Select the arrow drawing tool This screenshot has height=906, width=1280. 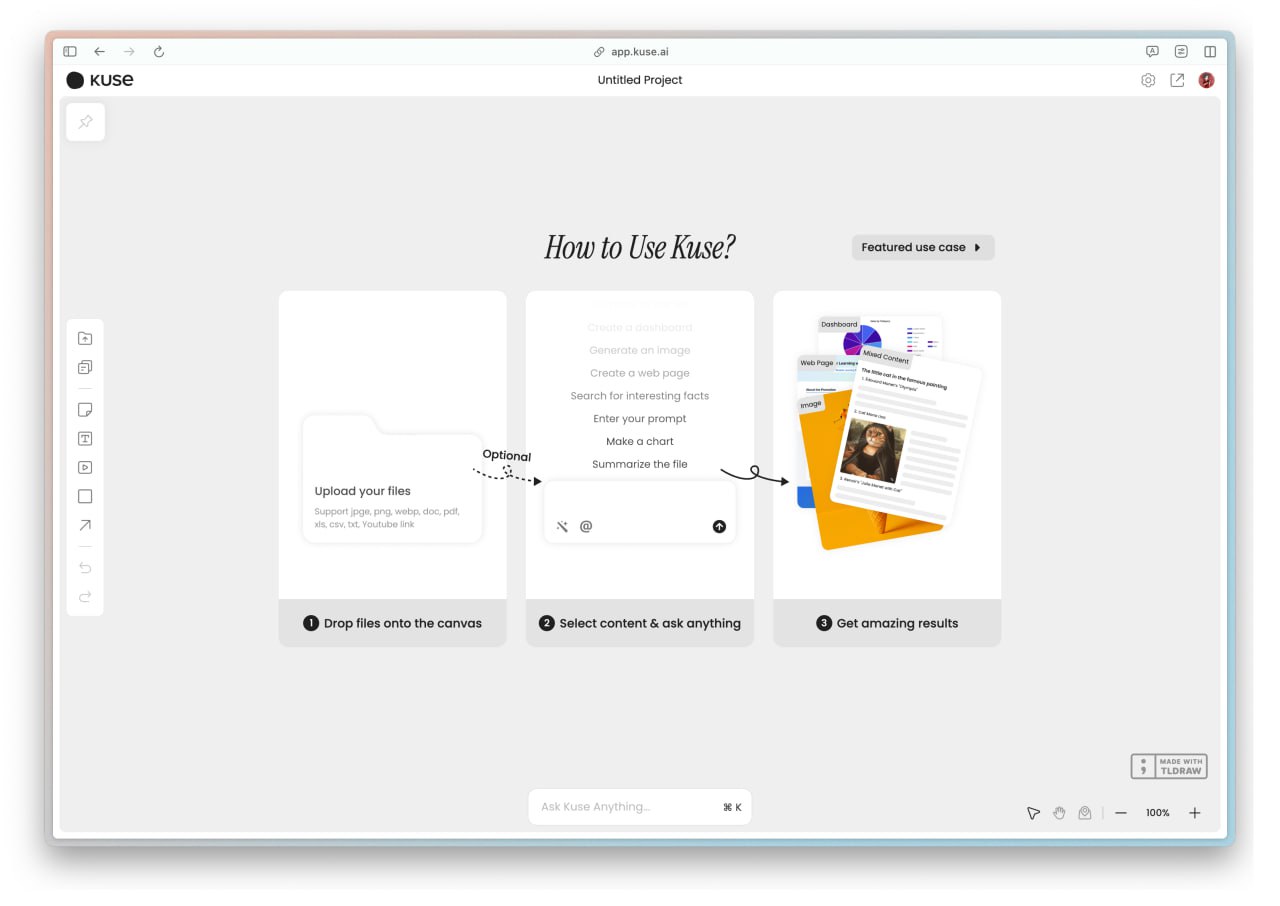85,525
